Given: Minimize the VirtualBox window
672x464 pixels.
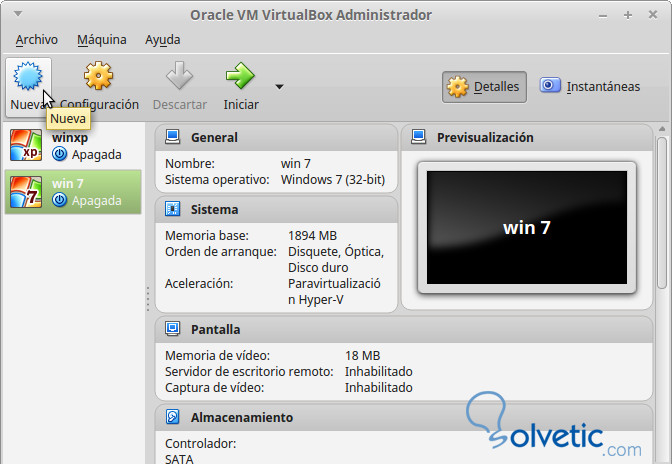Looking at the screenshot, I should (603, 16).
